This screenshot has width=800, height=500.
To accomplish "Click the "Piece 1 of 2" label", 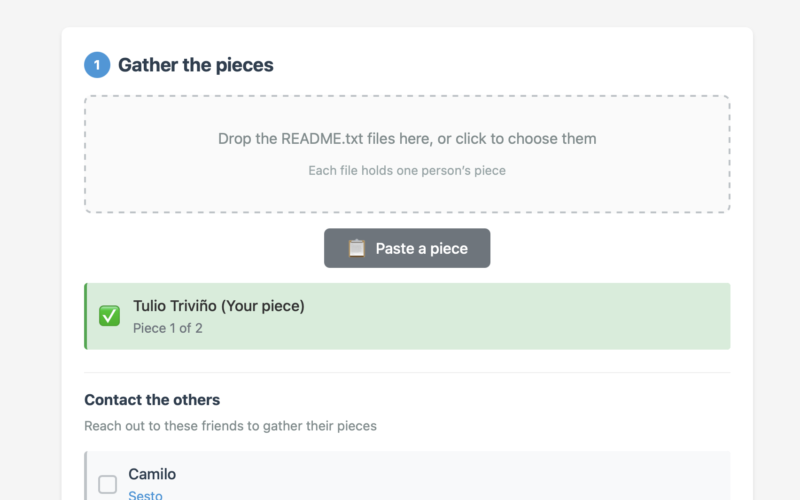I will point(168,328).
